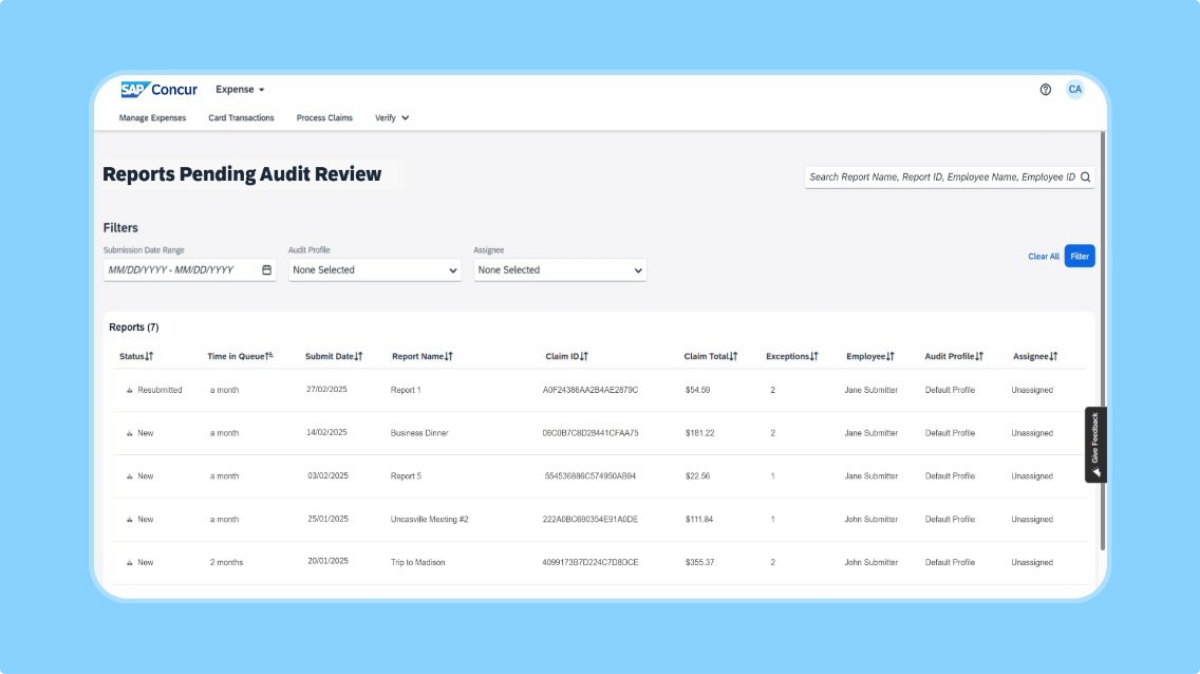The height and width of the screenshot is (674, 1200).
Task: Click the vertical page scrollbar
Action: click(1102, 340)
